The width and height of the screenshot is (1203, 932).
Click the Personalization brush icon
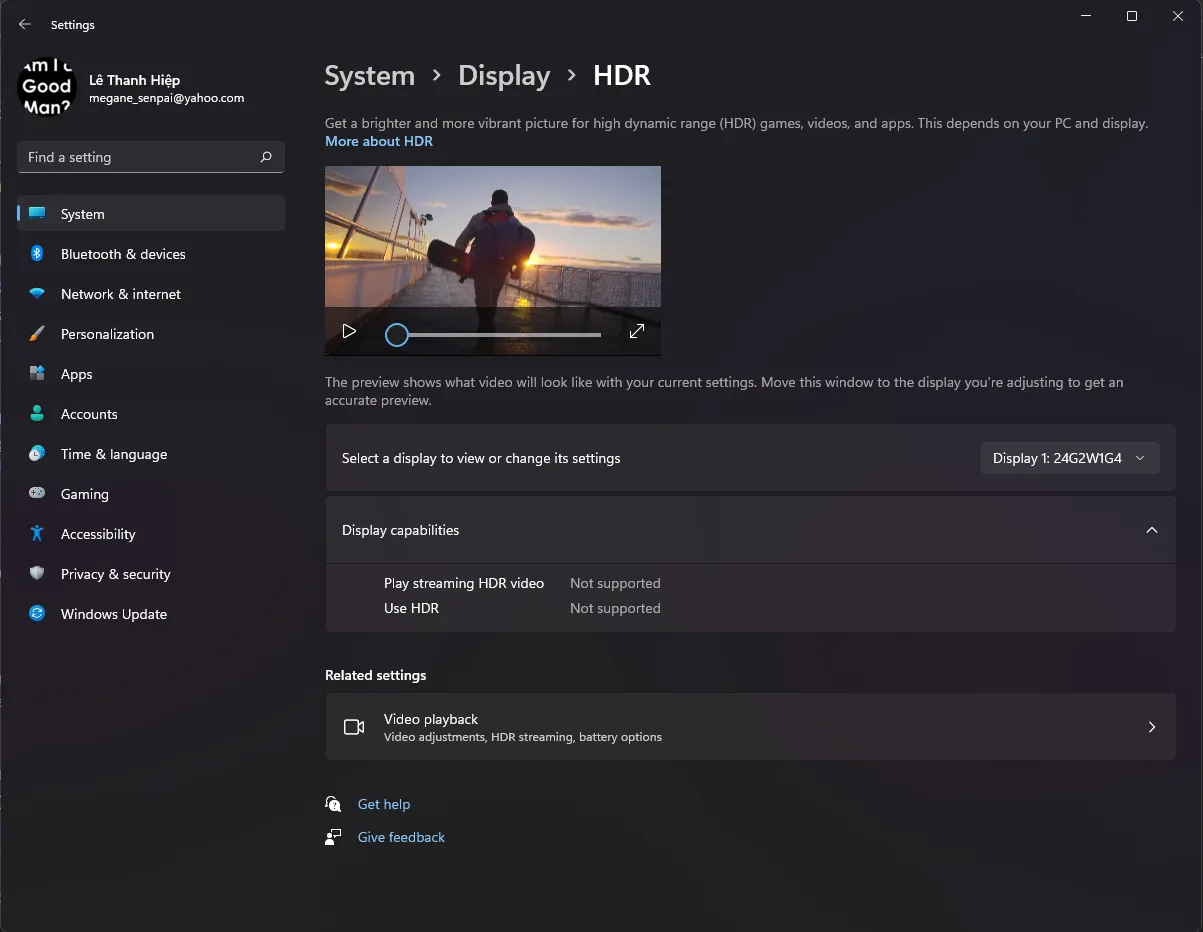37,334
